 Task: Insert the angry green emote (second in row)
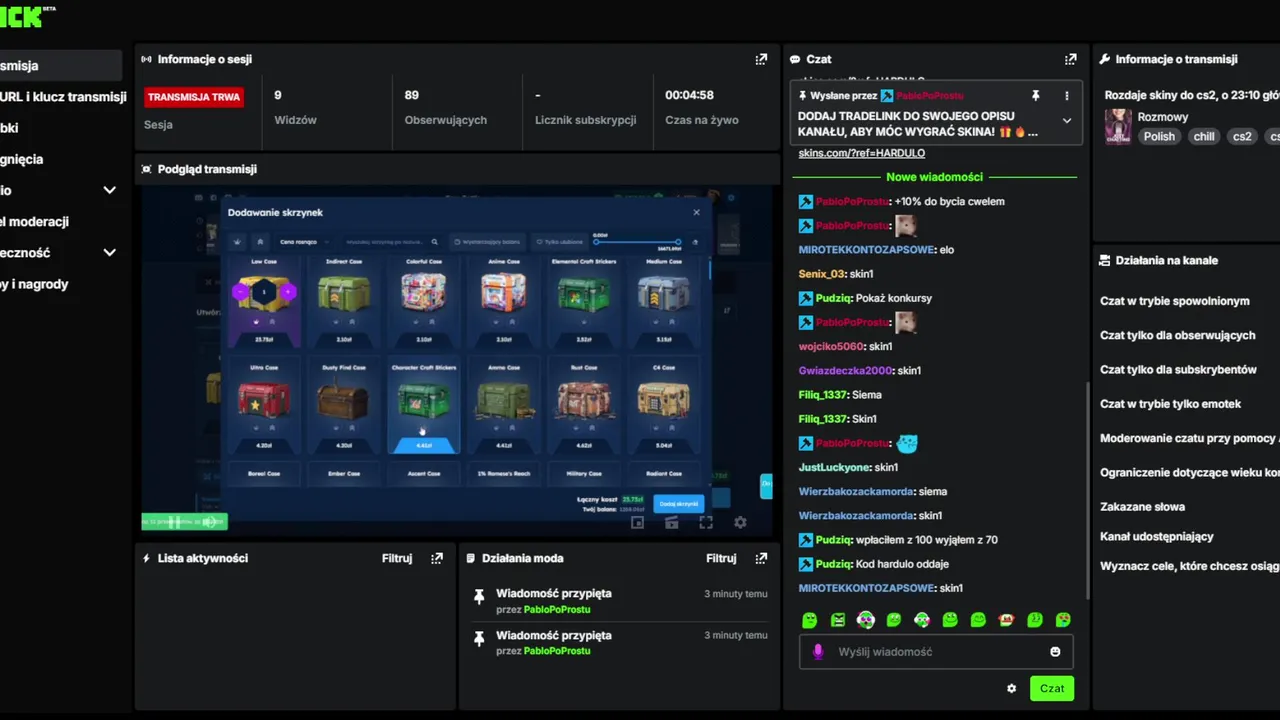(838, 620)
